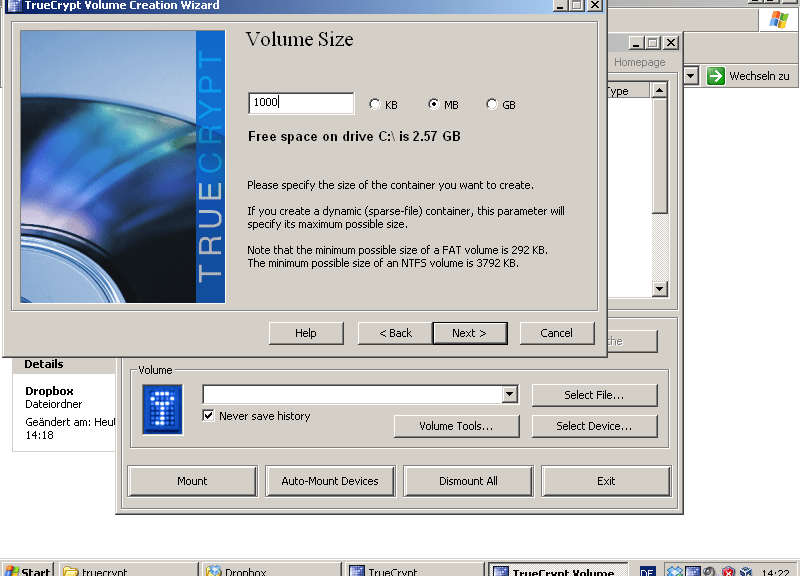Click the Details header in Explorer pane
The width and height of the screenshot is (800, 576).
(44, 364)
